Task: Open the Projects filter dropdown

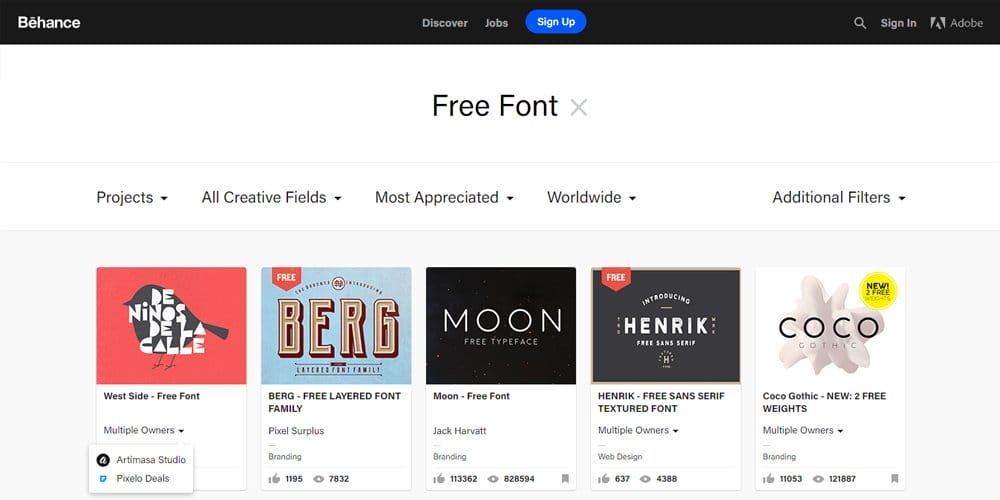Action: 132,198
